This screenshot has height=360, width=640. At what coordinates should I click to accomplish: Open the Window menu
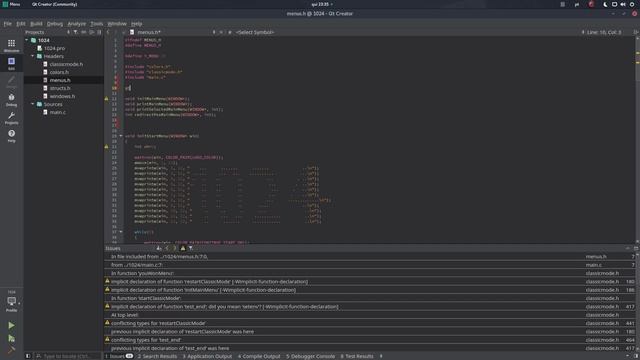pyautogui.click(x=117, y=24)
